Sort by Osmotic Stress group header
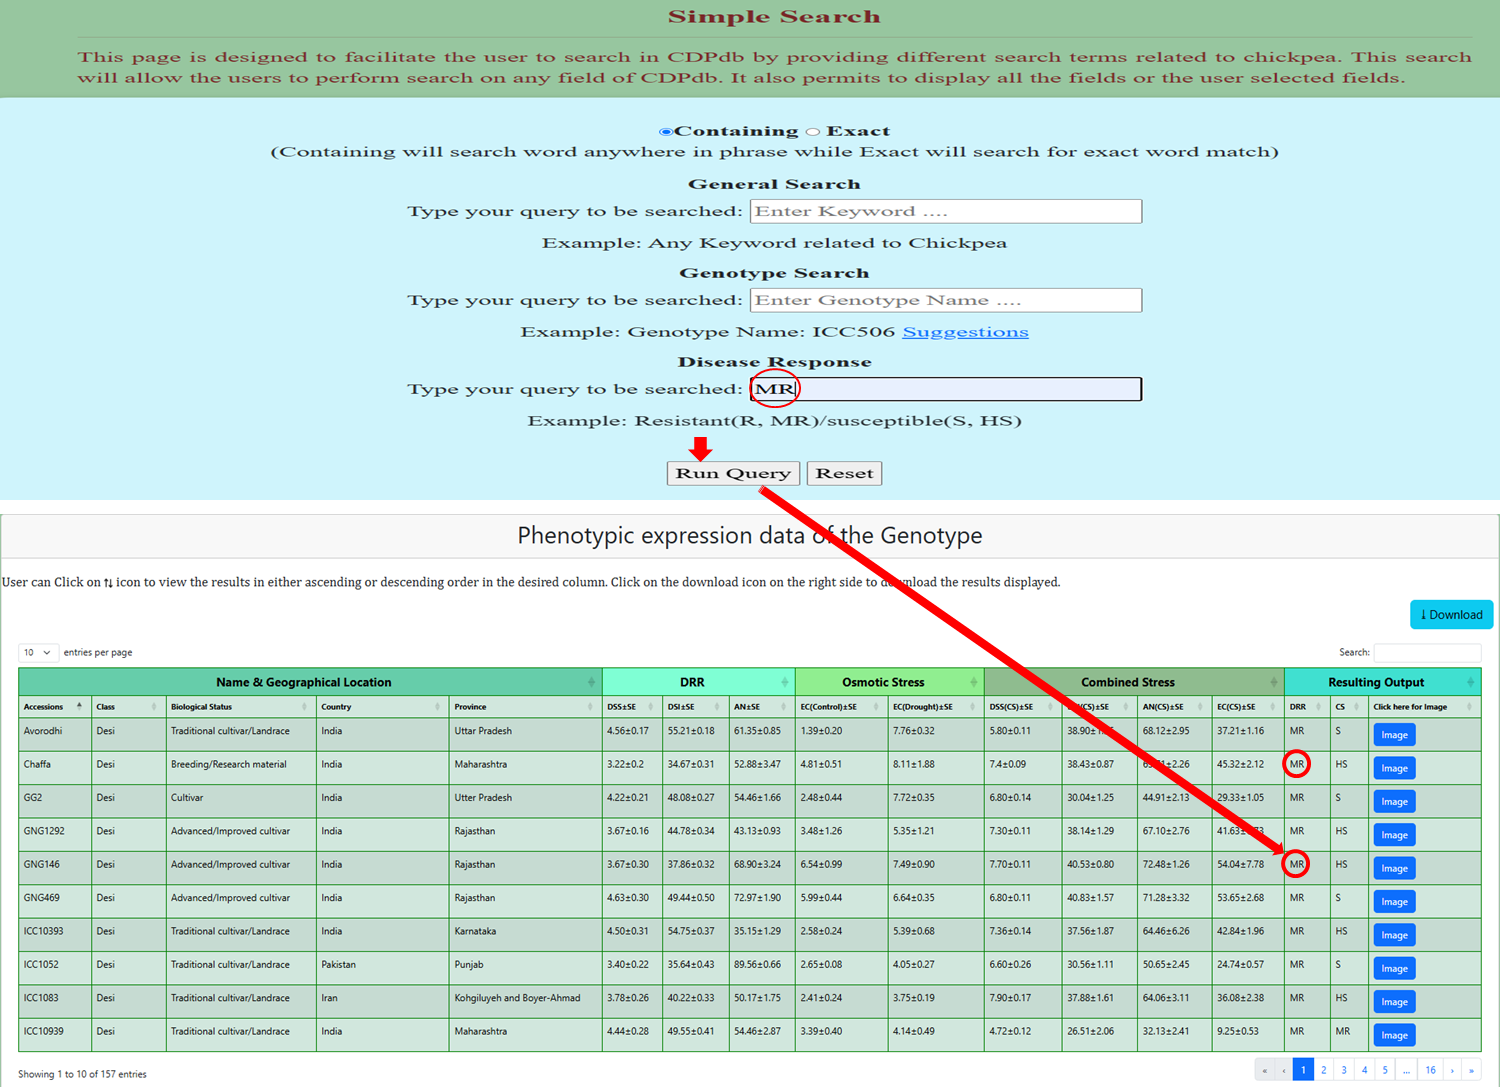 click(x=973, y=682)
